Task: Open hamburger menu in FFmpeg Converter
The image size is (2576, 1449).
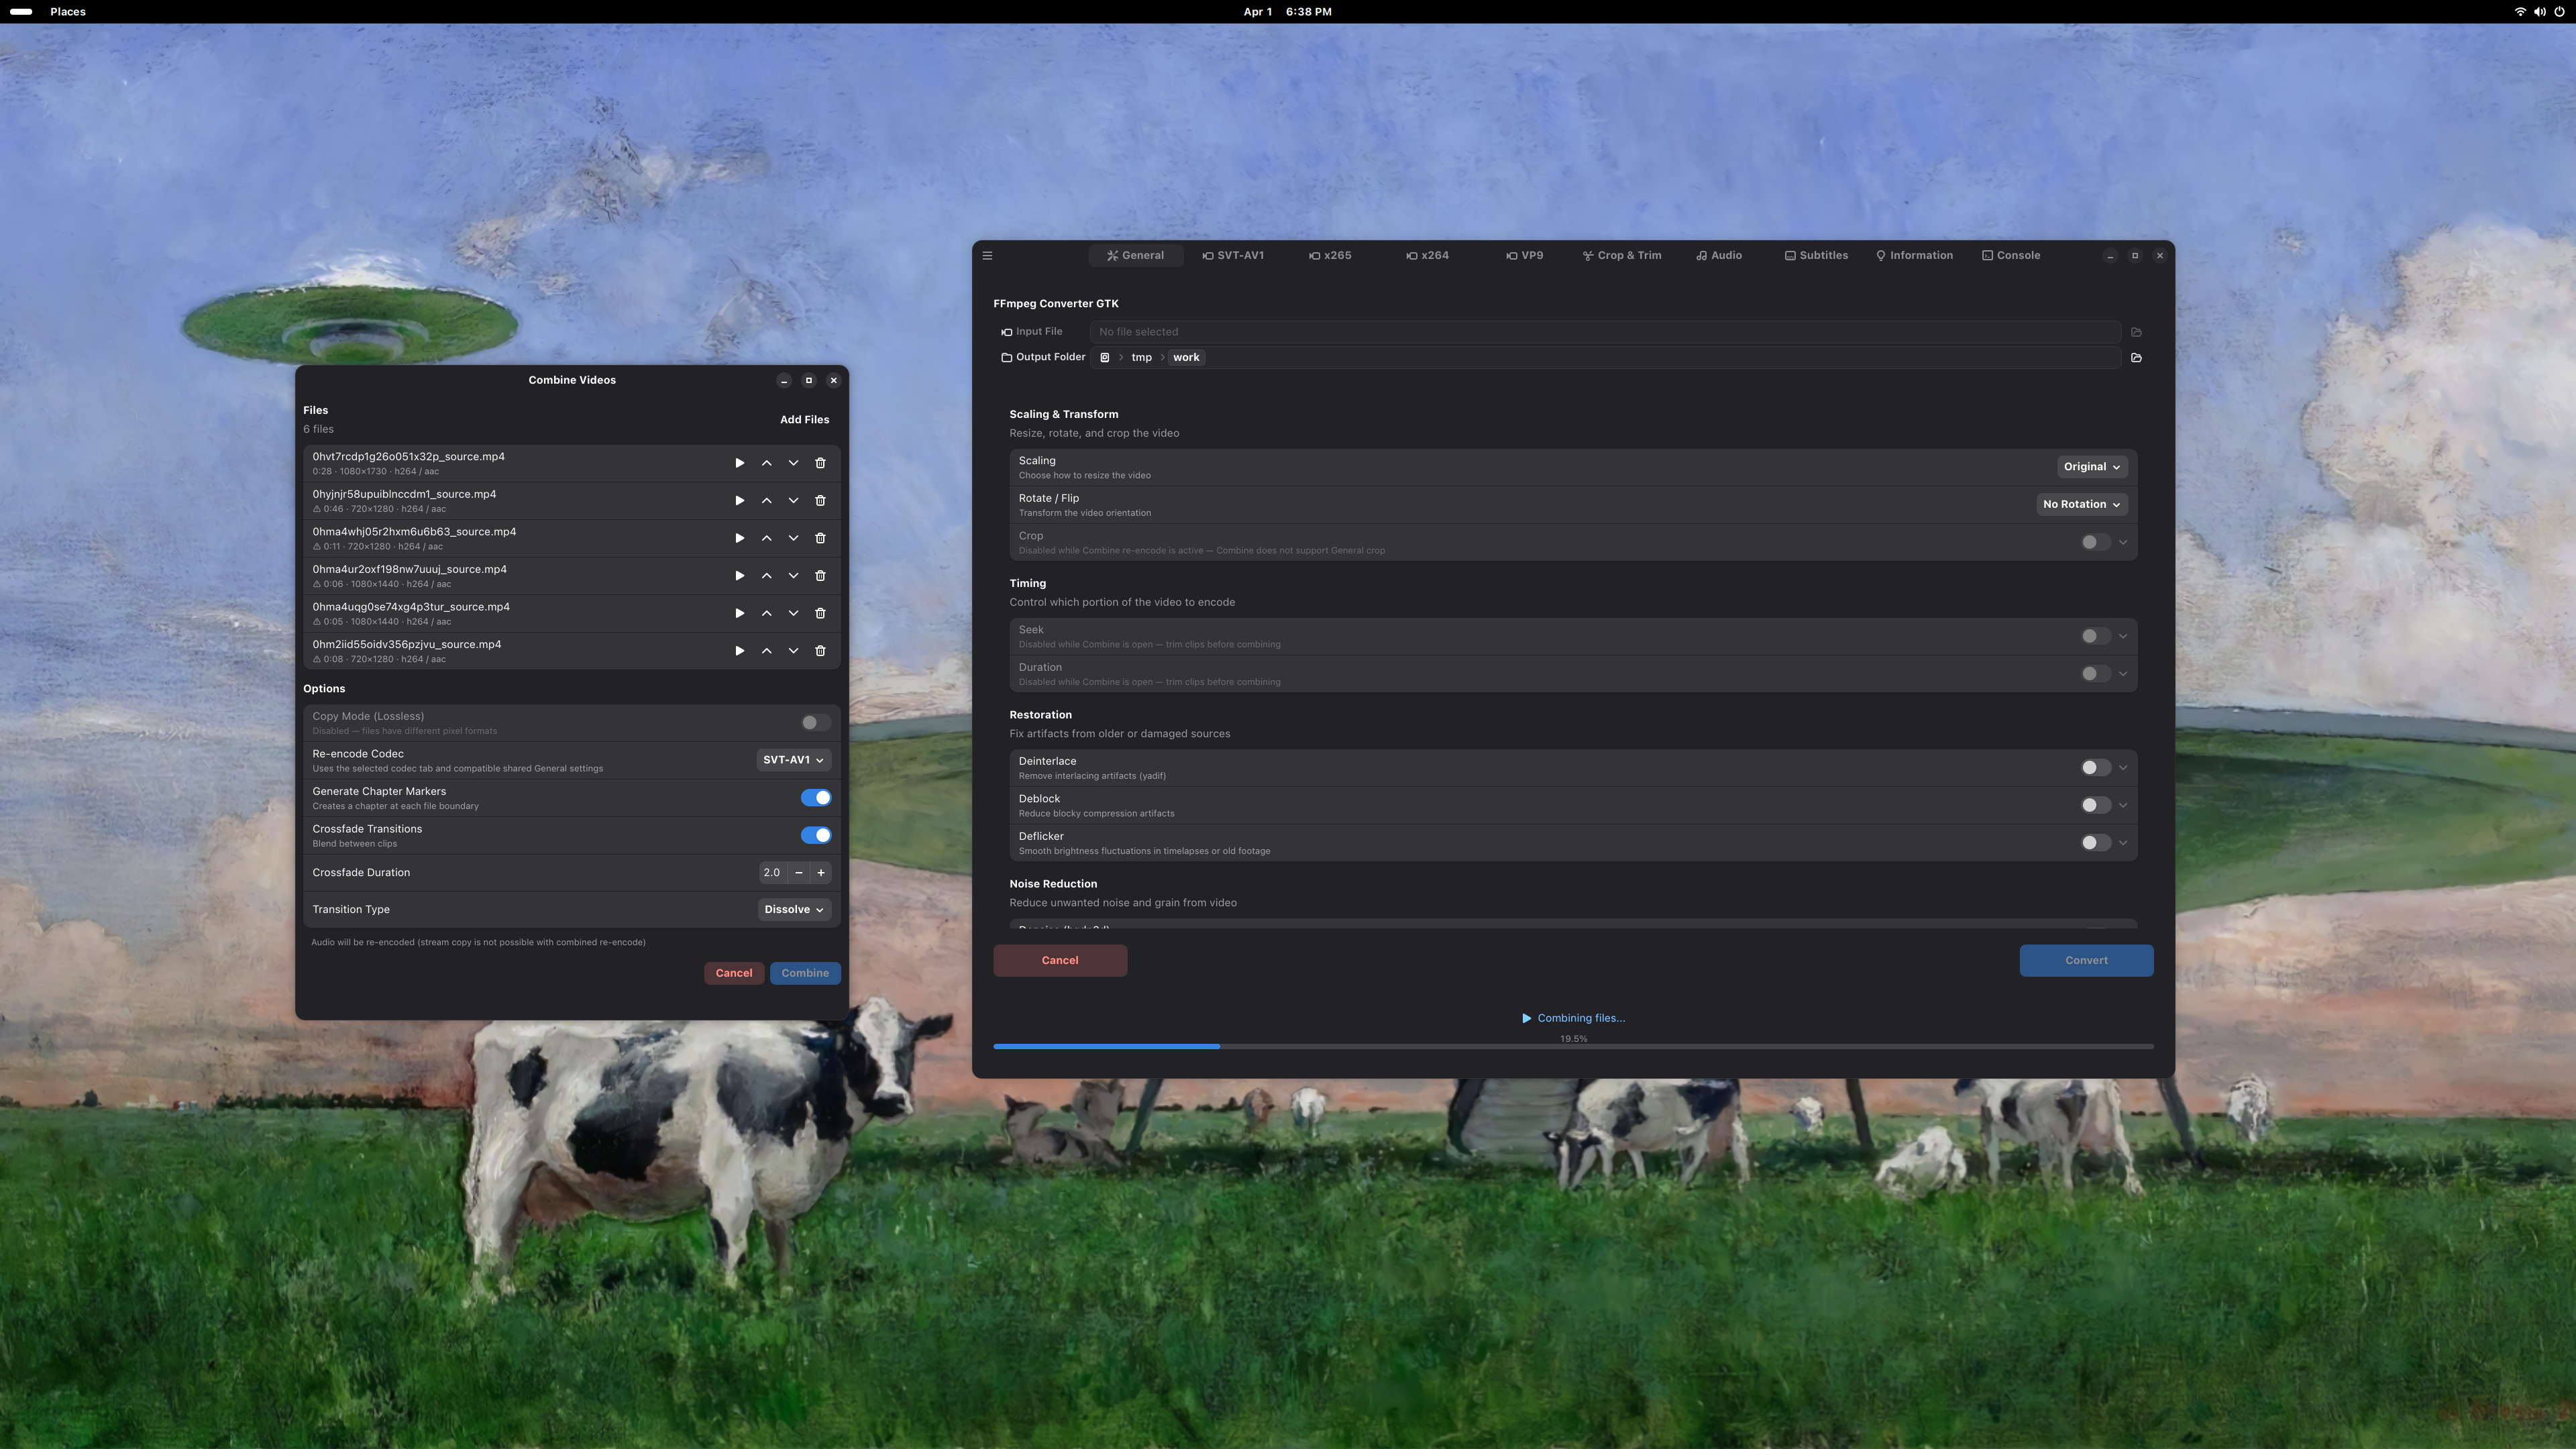Action: (x=987, y=255)
